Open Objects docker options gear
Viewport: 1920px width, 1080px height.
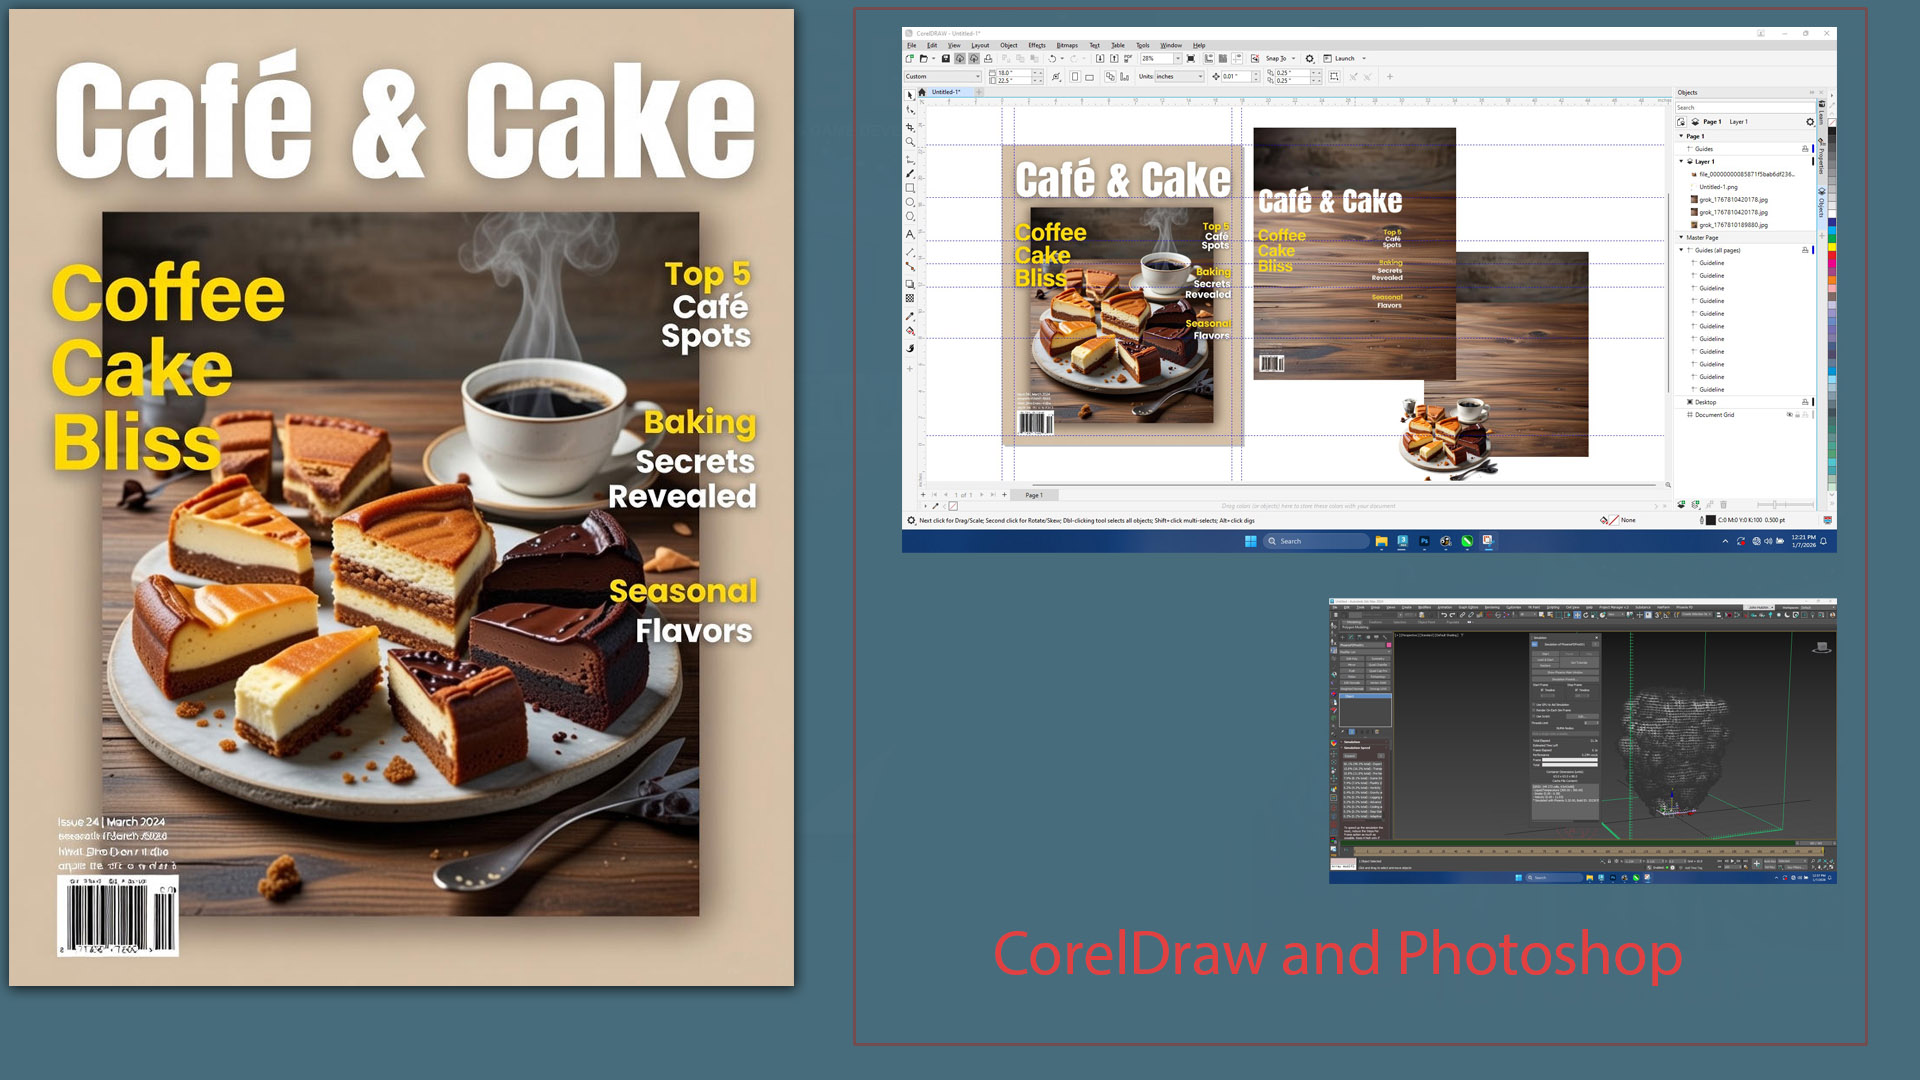(x=1810, y=122)
